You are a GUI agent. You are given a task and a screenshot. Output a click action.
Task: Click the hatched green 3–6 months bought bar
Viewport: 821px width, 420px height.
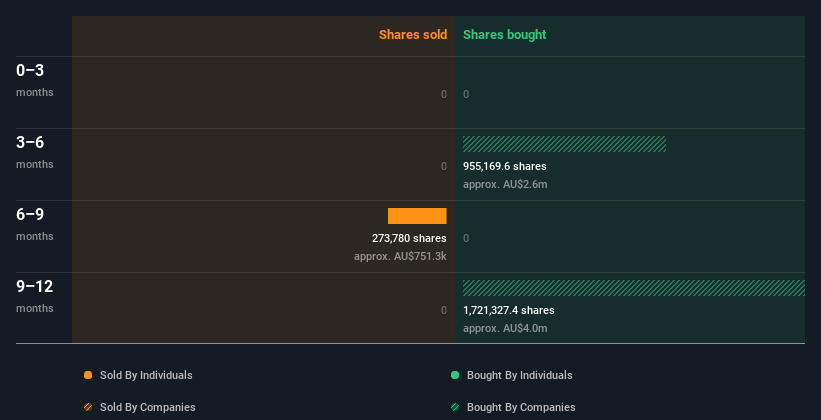[x=564, y=144]
